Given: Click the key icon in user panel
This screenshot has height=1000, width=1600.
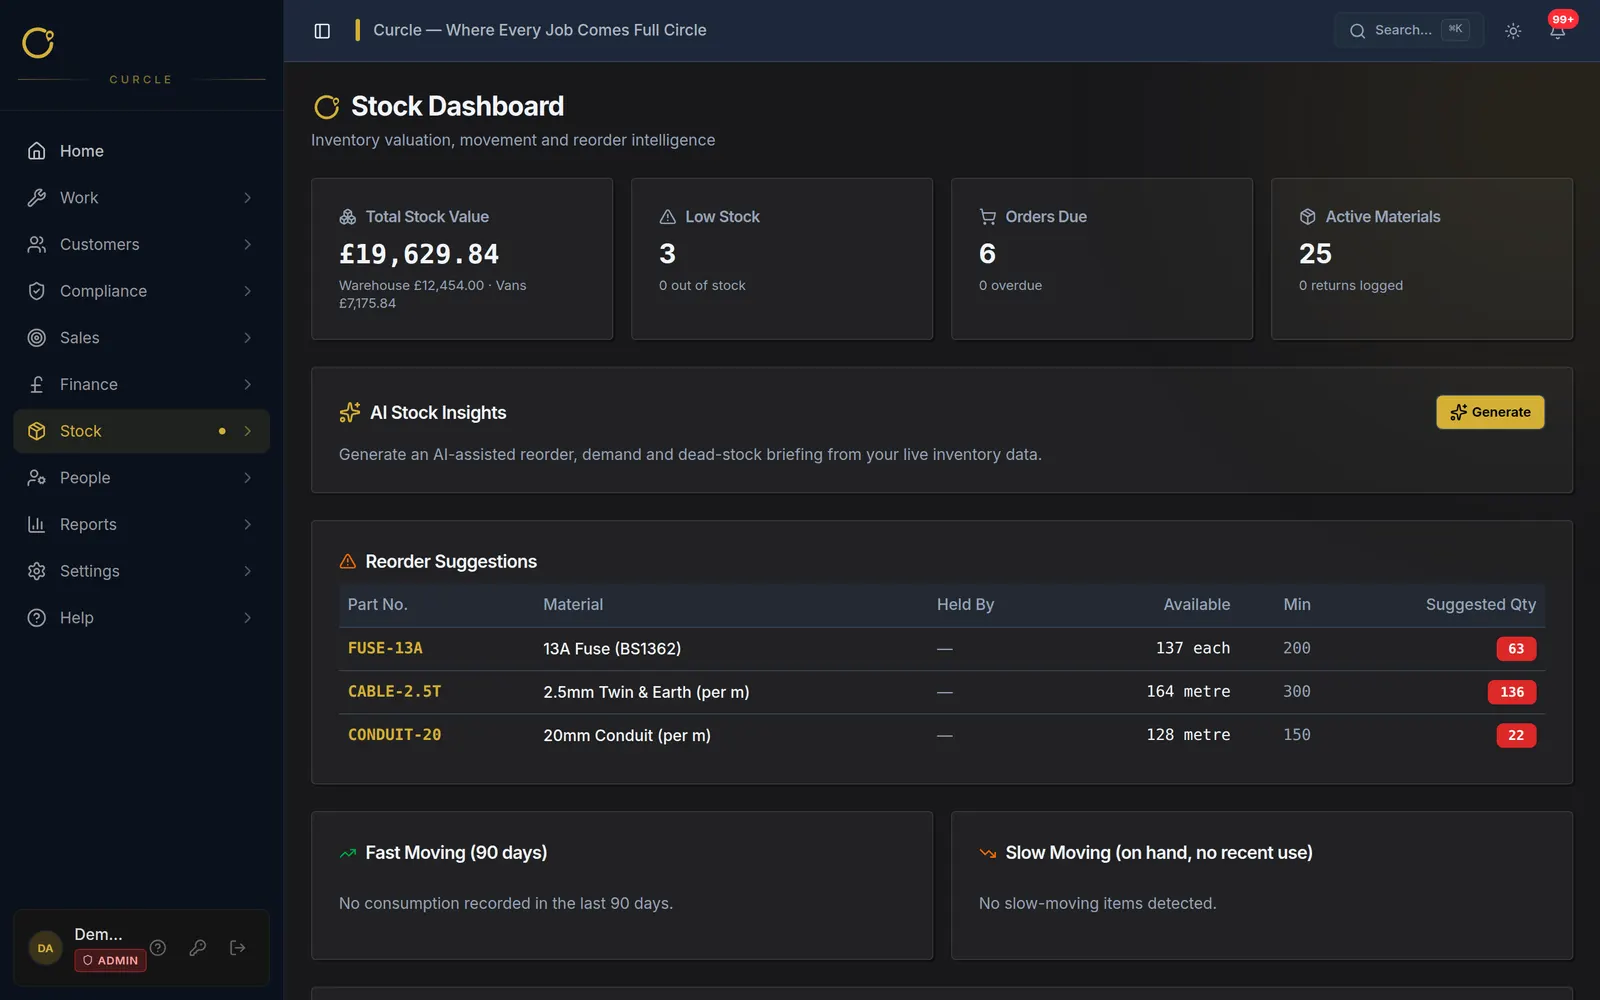Looking at the screenshot, I should pos(198,947).
